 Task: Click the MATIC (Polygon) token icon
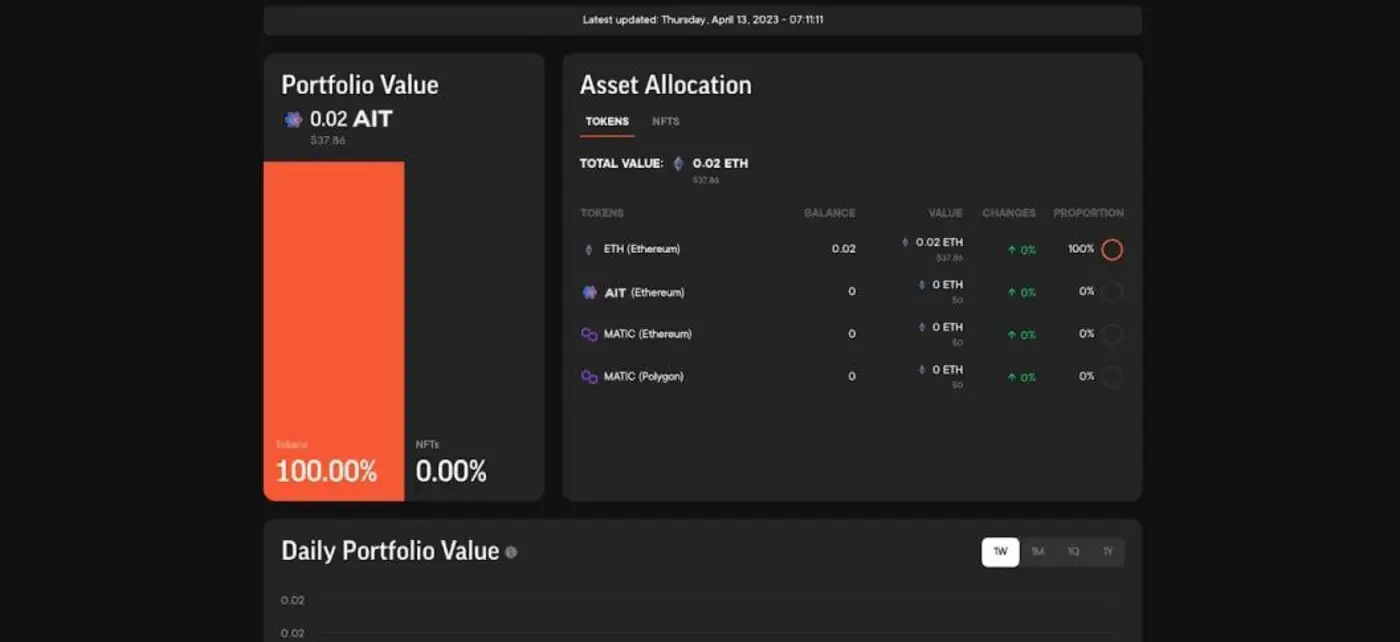[x=589, y=377]
